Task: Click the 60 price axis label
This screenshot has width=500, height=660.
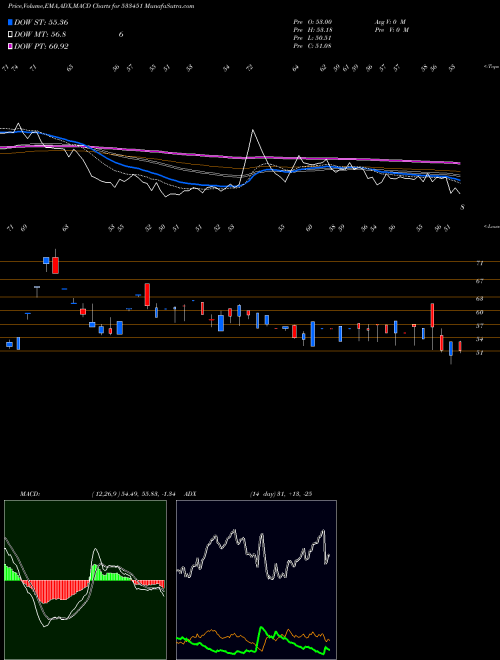Action: coord(479,312)
